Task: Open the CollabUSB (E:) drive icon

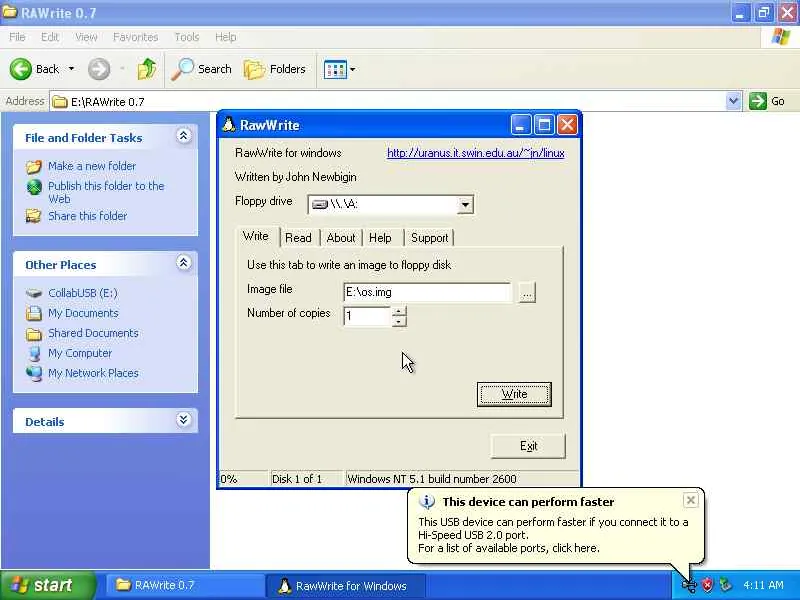Action: tap(34, 293)
